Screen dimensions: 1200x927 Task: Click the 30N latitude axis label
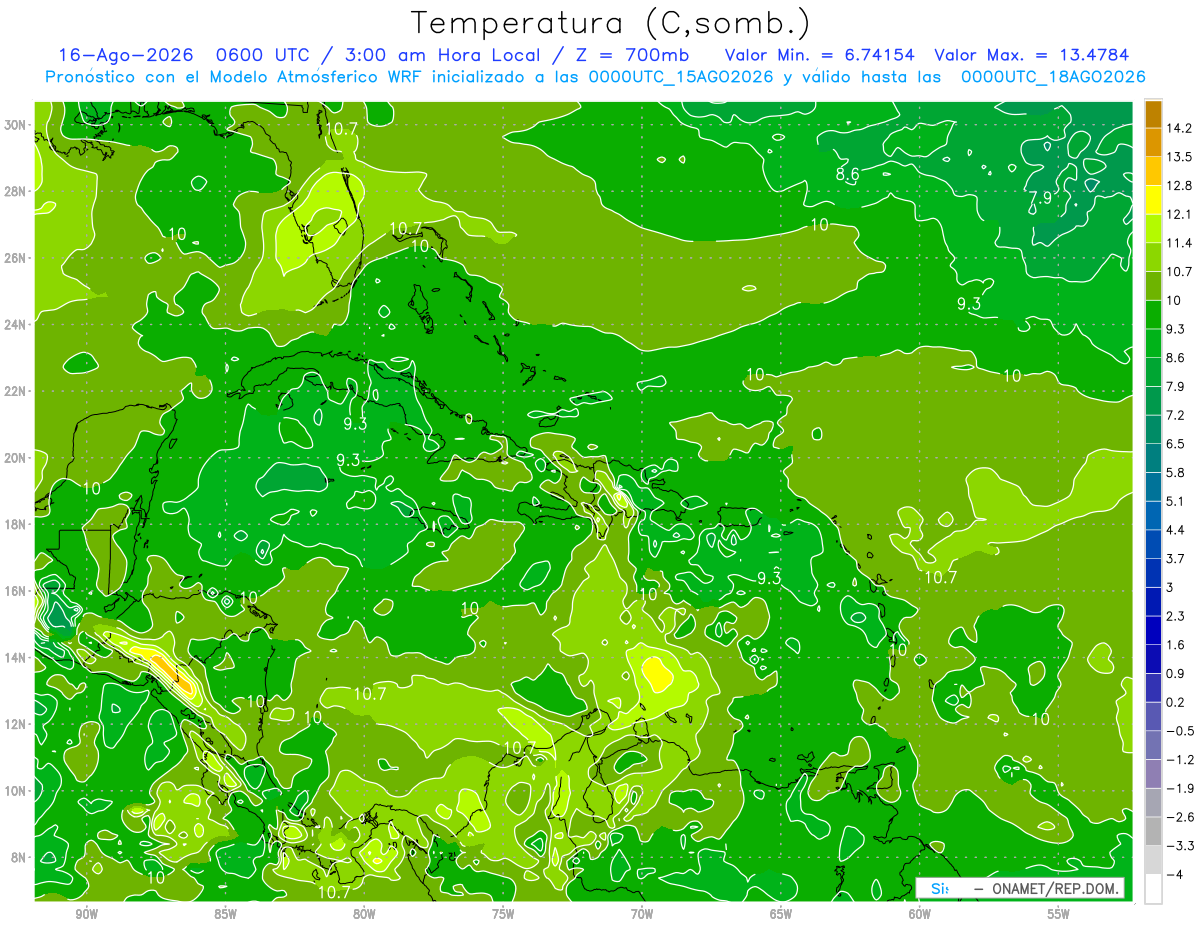pyautogui.click(x=17, y=125)
